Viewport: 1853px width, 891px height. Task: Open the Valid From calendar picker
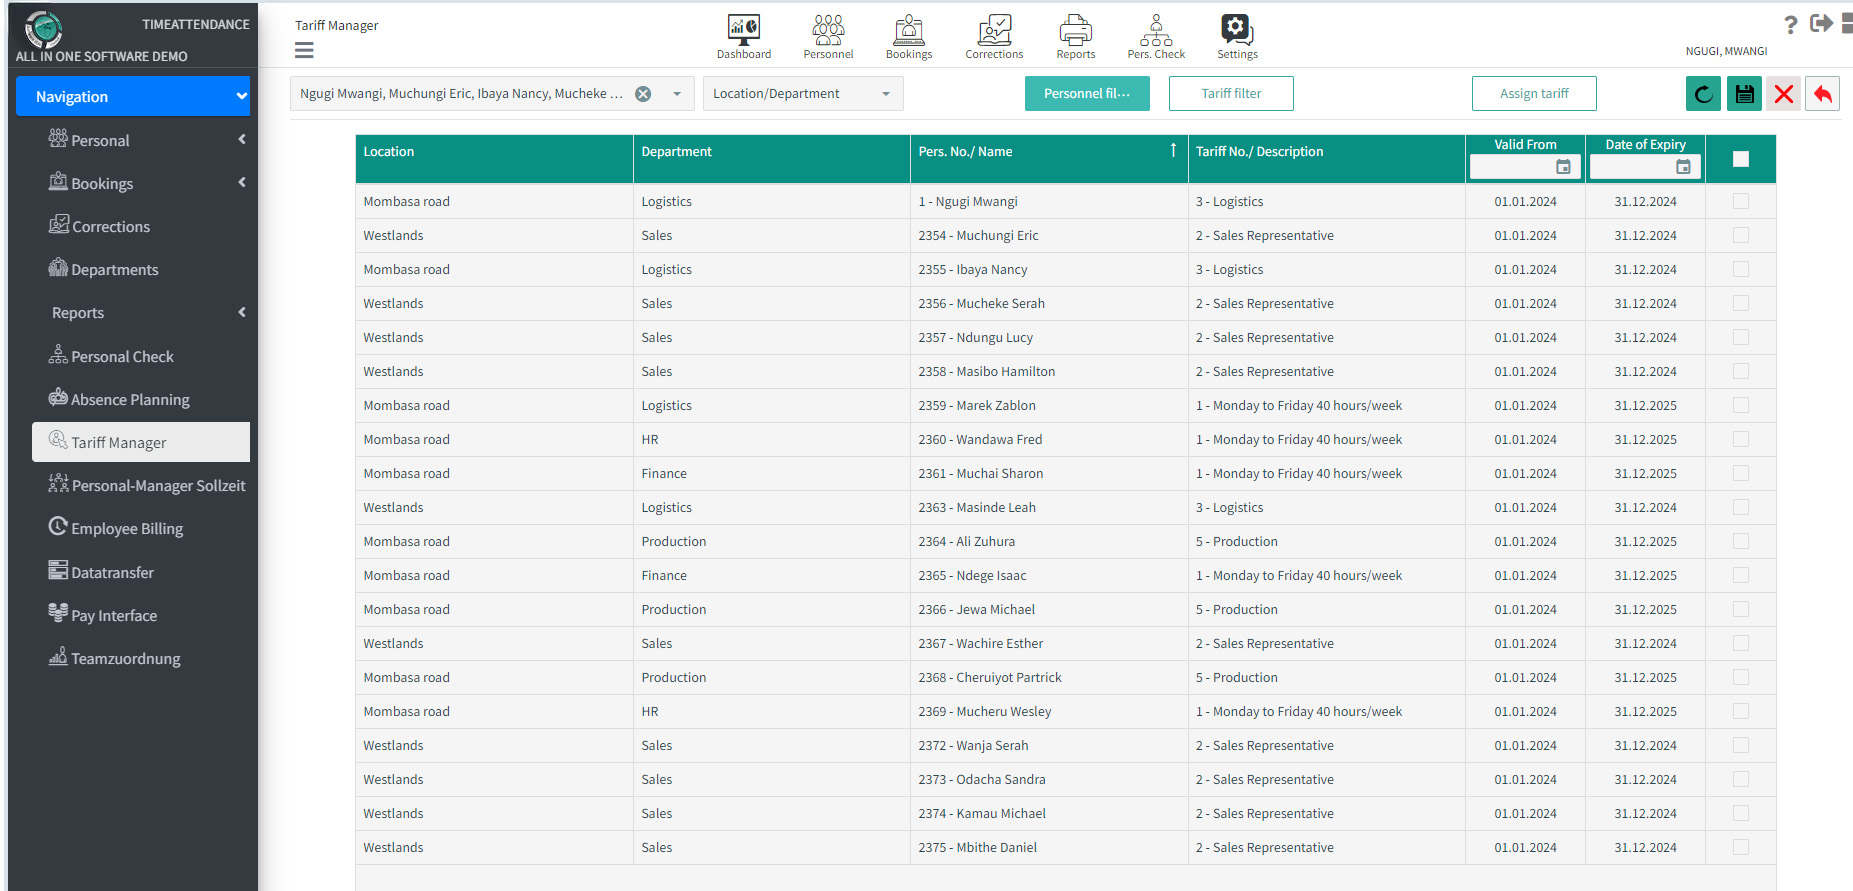coord(1563,167)
